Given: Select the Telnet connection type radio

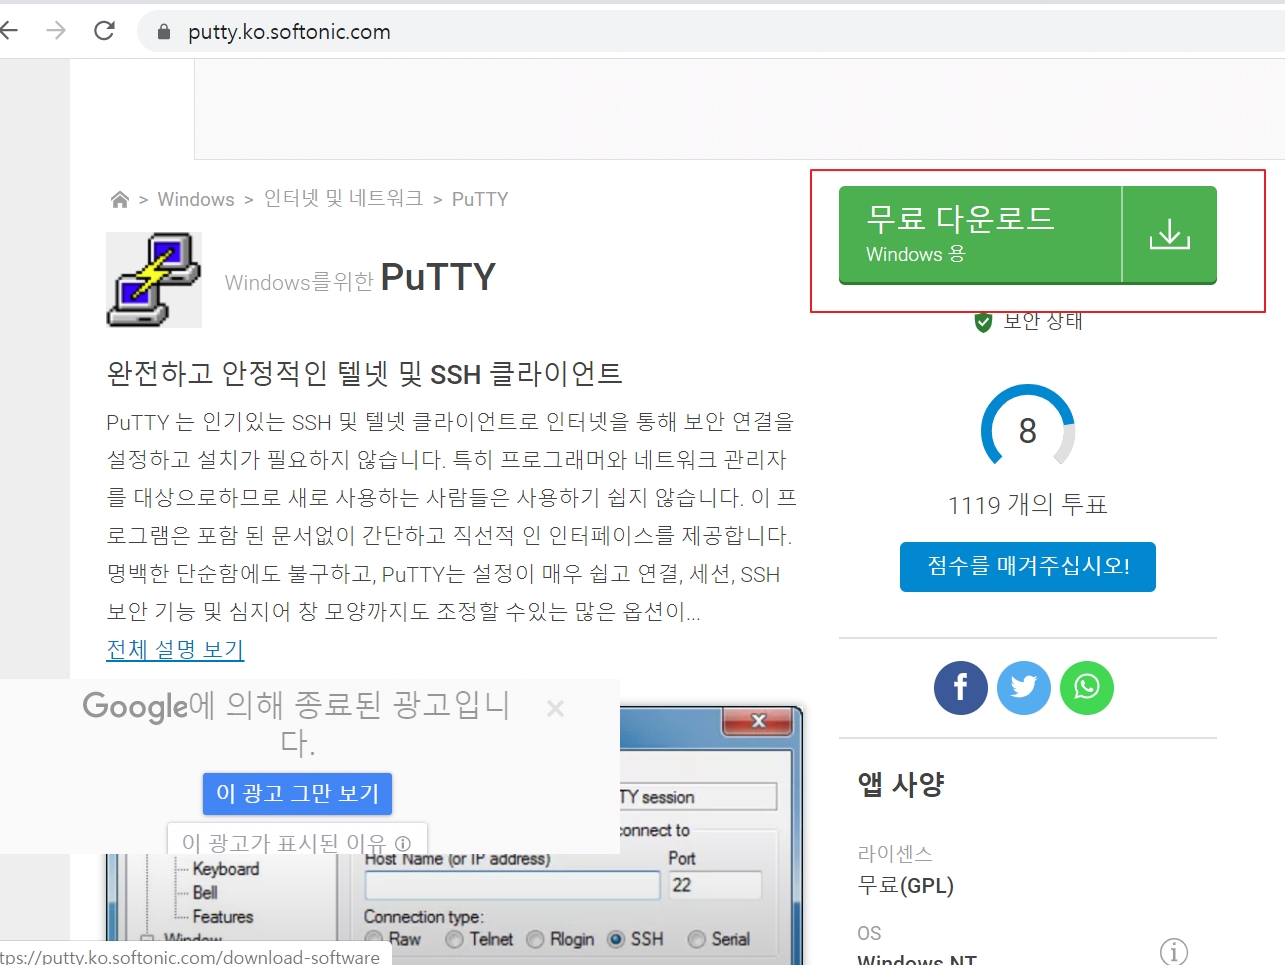Looking at the screenshot, I should point(455,939).
